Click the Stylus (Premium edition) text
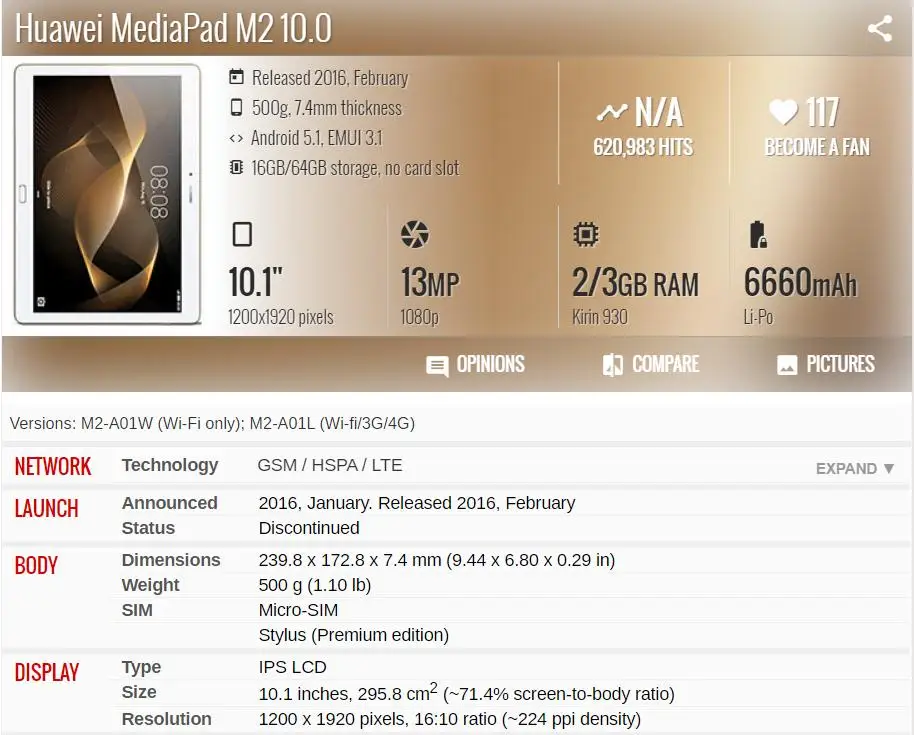Viewport: 914px width, 735px height. (x=354, y=635)
